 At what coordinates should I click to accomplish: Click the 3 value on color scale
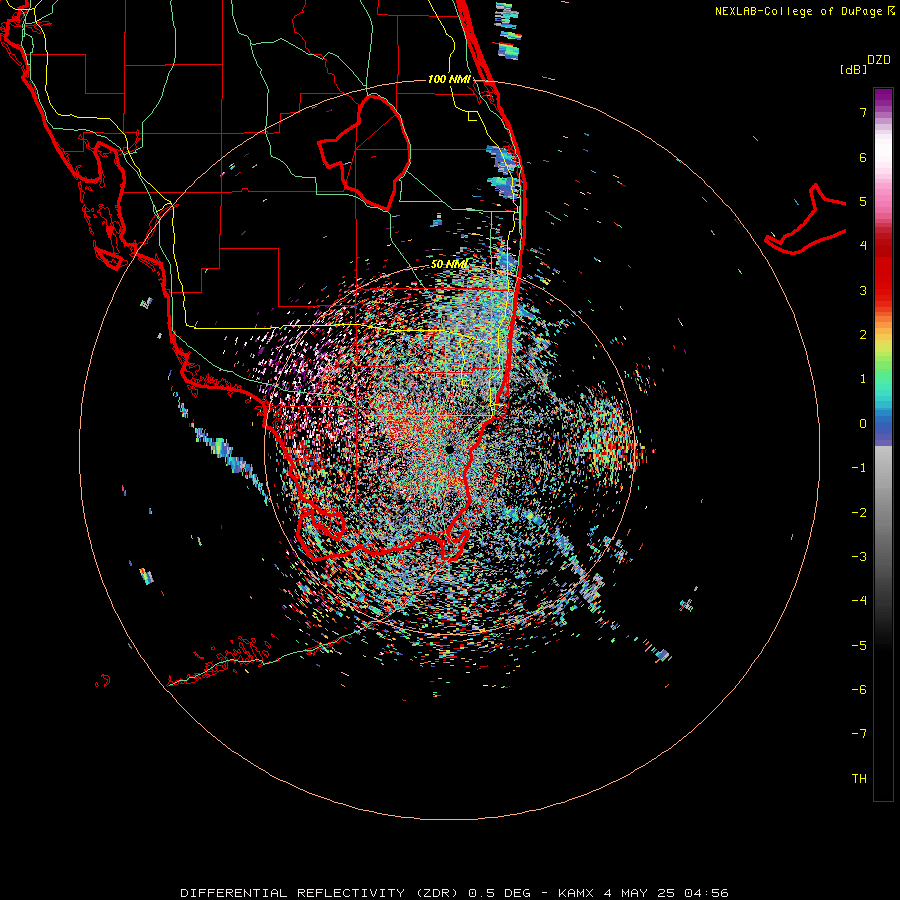[863, 290]
